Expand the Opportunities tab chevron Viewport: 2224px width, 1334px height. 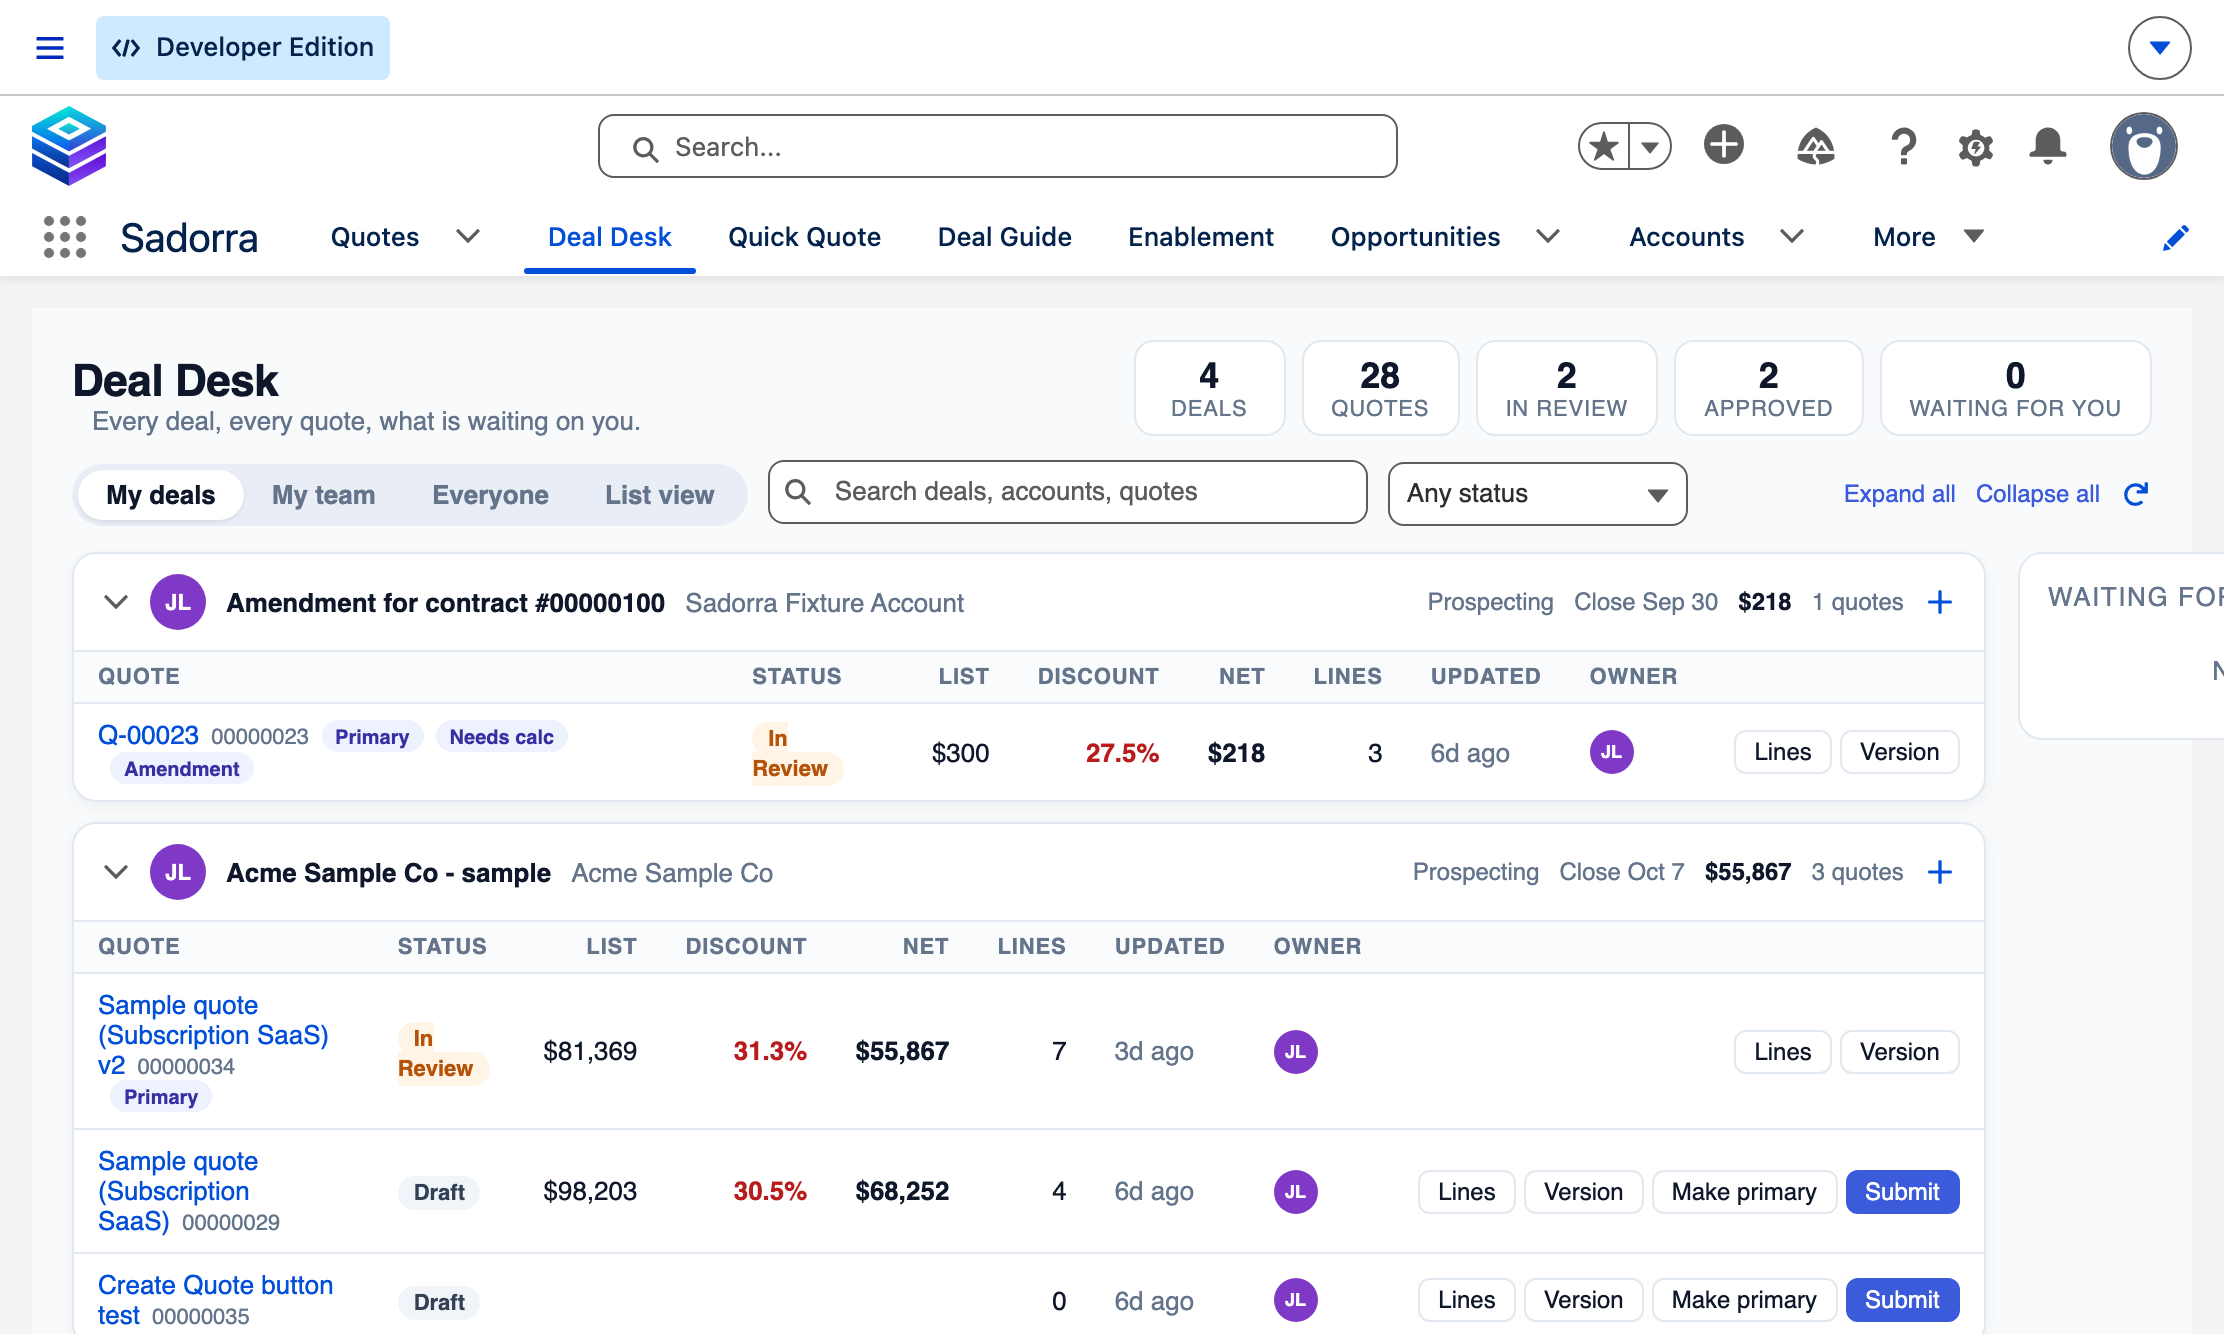(x=1548, y=237)
